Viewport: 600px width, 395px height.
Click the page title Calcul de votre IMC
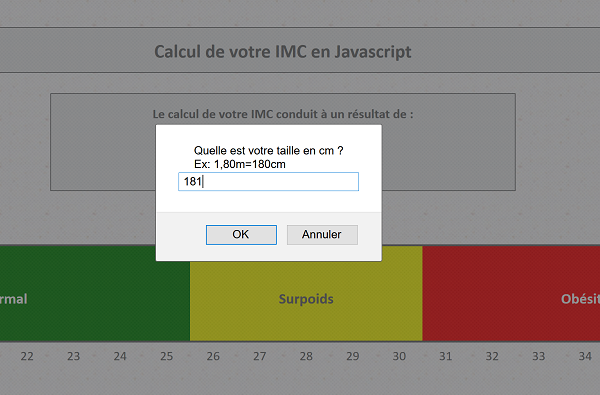pos(283,52)
